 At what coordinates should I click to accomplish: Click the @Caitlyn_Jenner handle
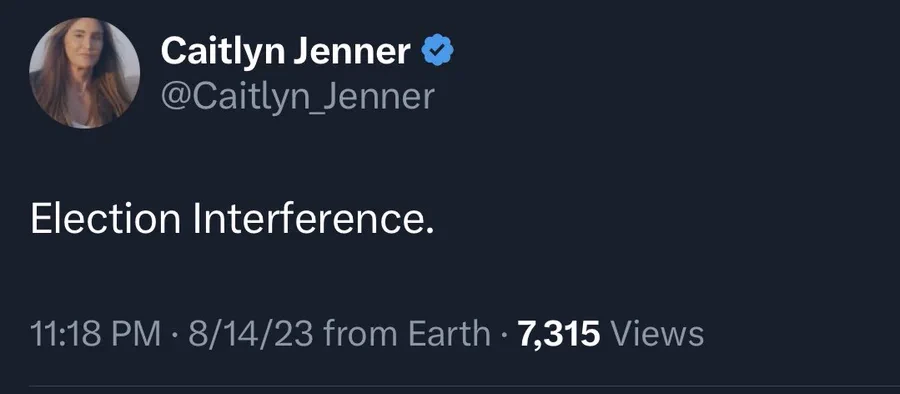(x=297, y=96)
